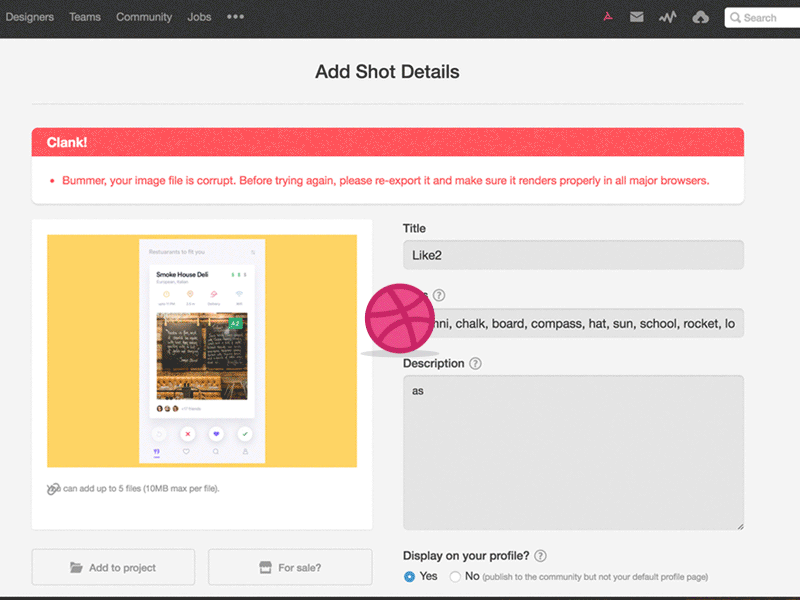Click the corrupt image error message
800x600 pixels.
click(x=385, y=181)
